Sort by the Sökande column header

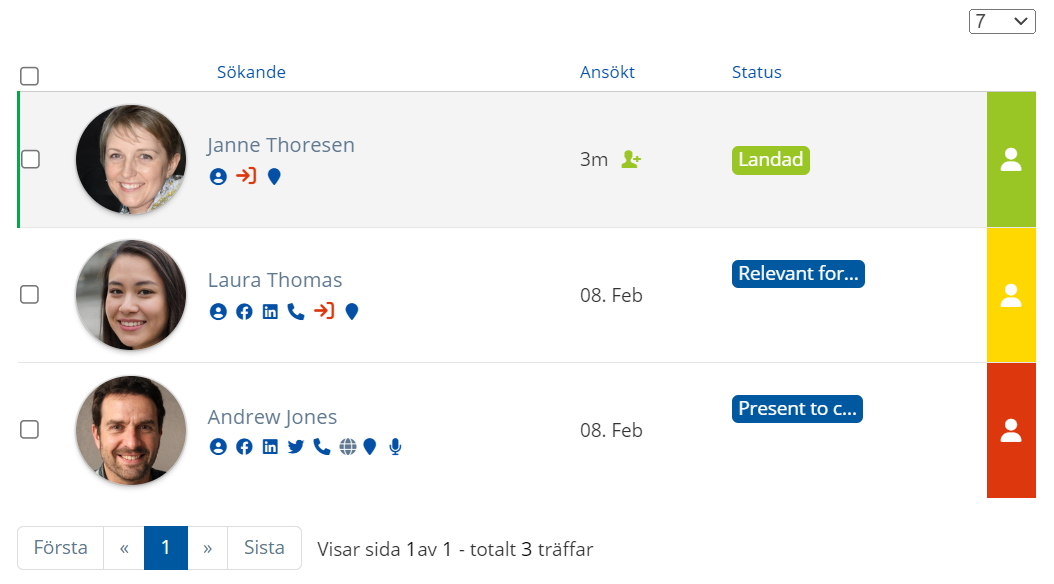[x=251, y=72]
